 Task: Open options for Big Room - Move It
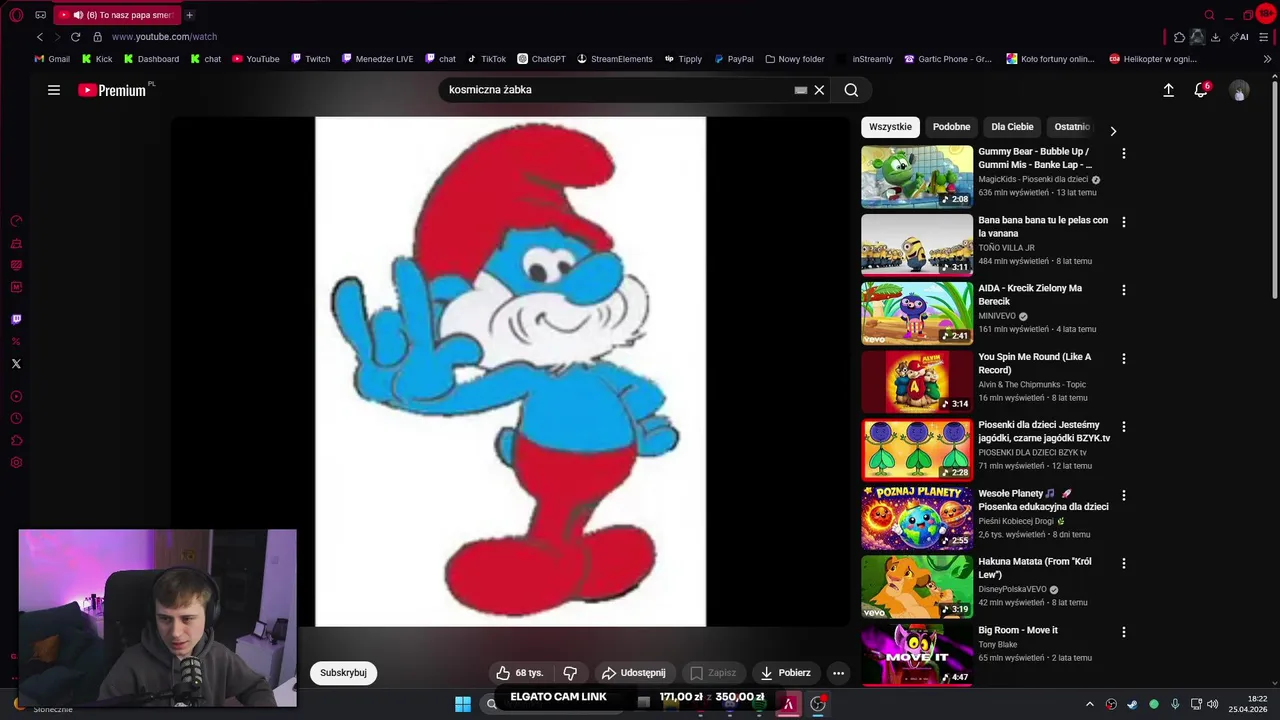[x=1124, y=632]
